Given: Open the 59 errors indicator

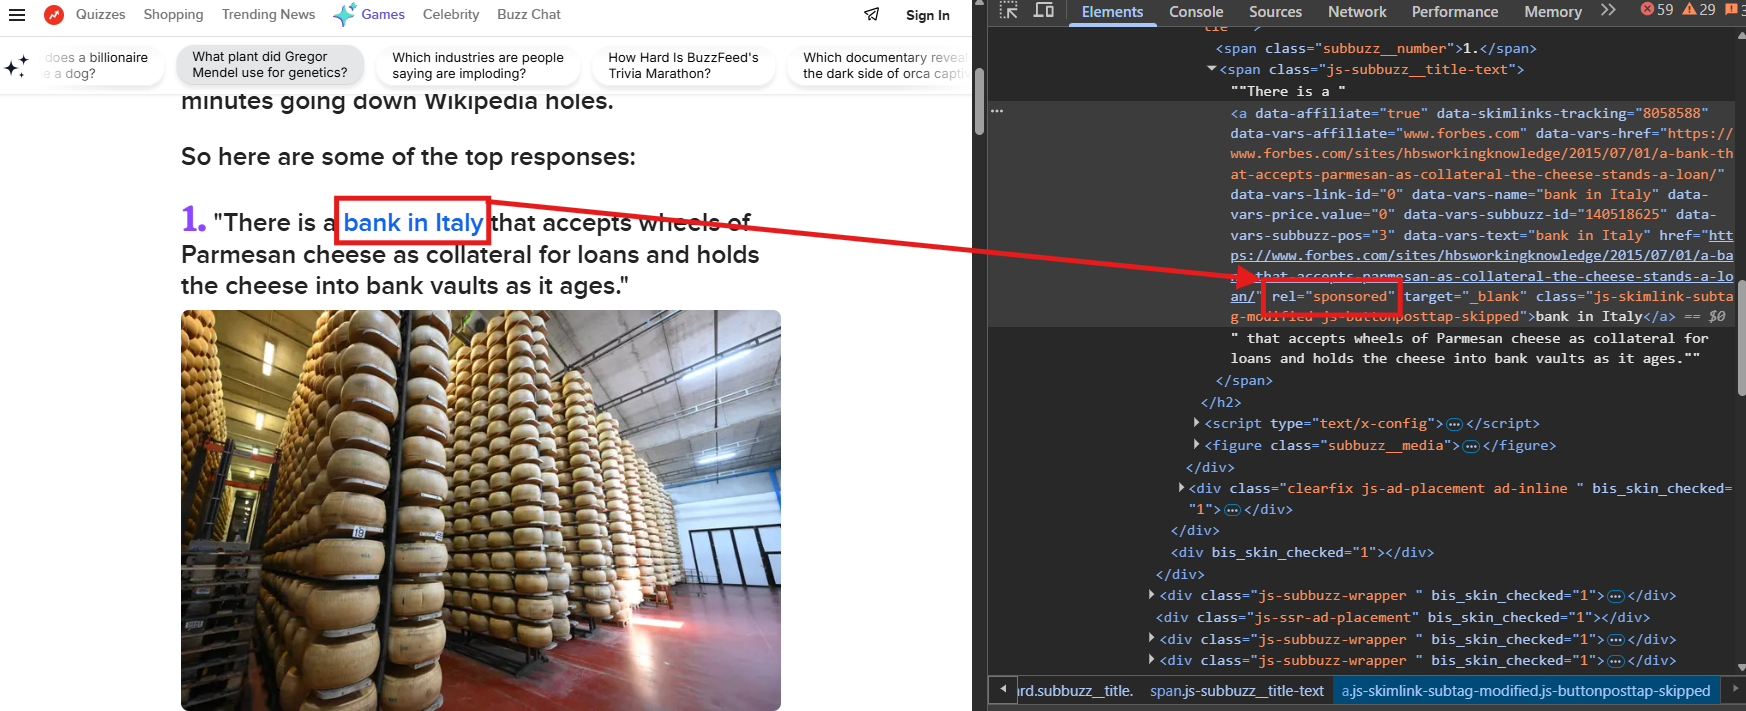Looking at the screenshot, I should [x=1657, y=10].
